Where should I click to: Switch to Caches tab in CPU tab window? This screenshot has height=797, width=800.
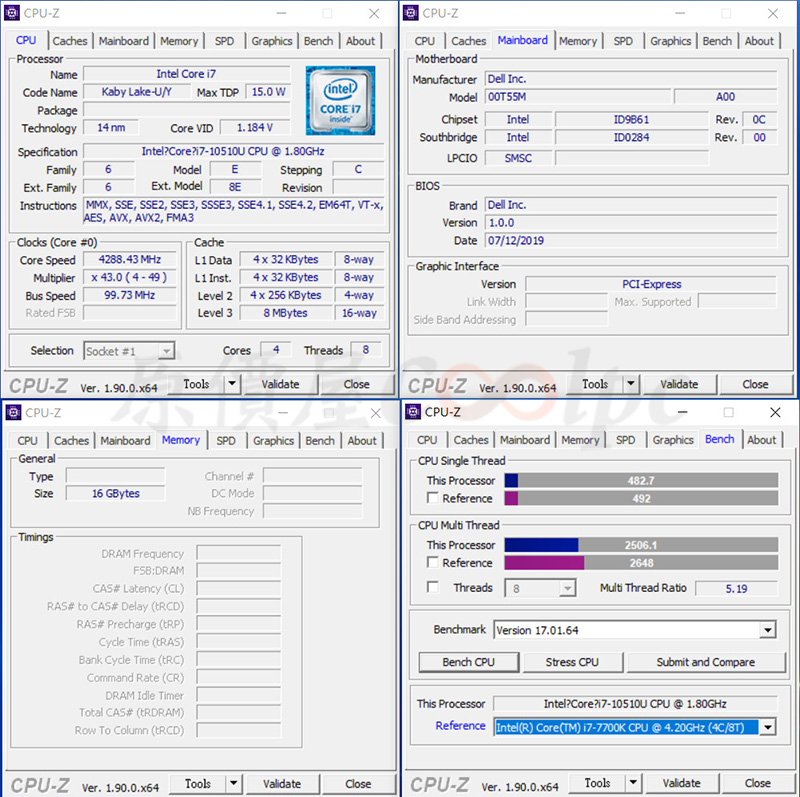70,41
